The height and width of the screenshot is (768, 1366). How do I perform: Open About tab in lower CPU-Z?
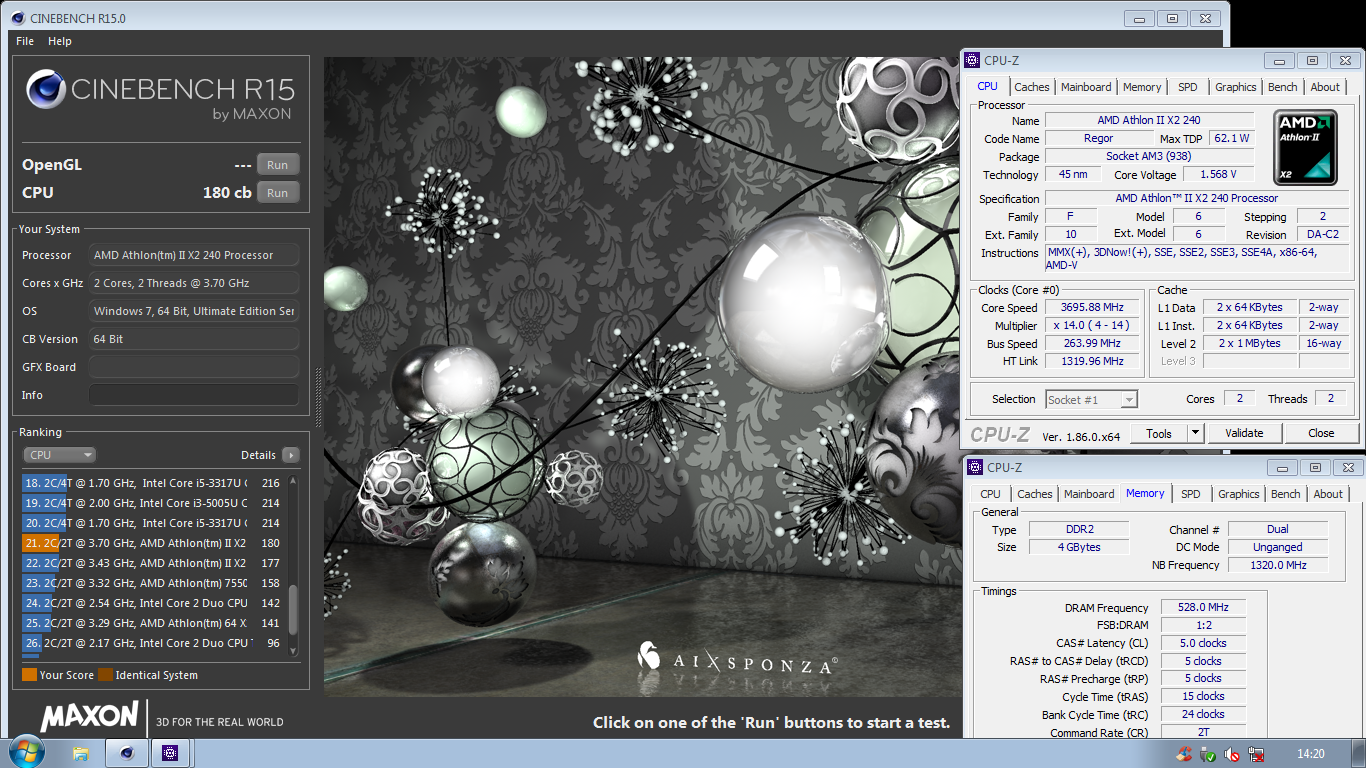(x=1328, y=494)
